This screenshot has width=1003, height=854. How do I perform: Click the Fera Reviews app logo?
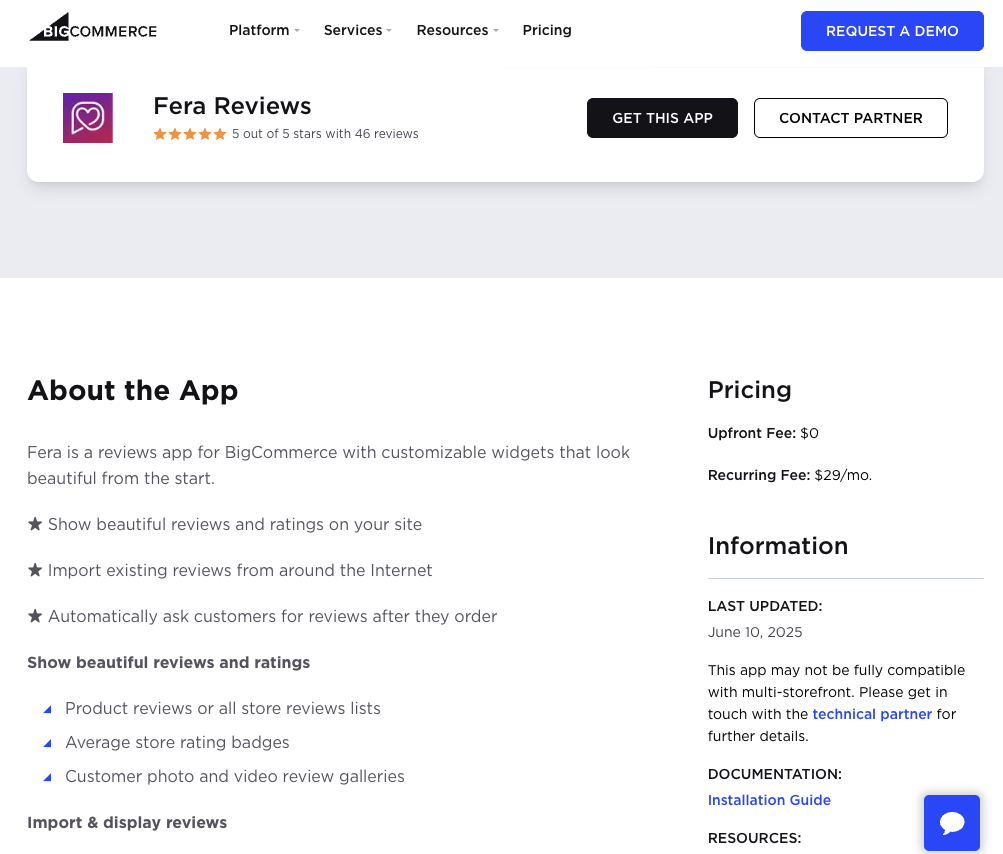pos(88,117)
